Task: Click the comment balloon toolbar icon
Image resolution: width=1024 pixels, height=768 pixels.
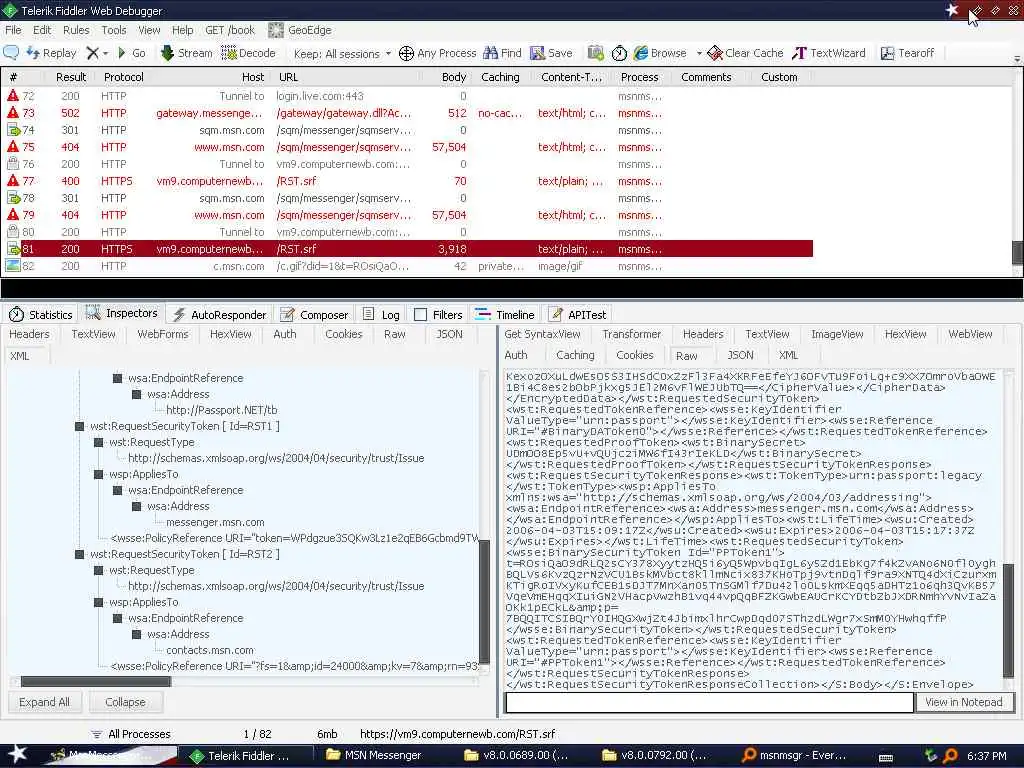Action: (11, 53)
